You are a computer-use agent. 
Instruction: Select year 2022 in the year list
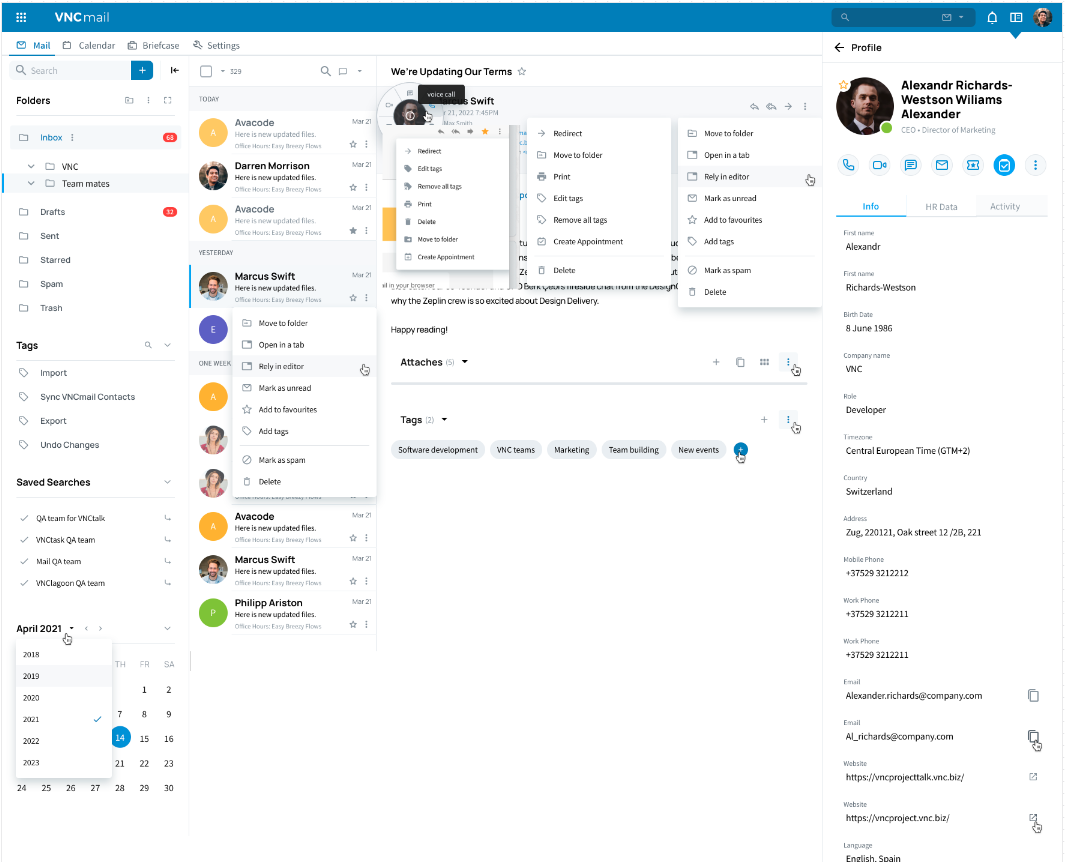pos(32,741)
